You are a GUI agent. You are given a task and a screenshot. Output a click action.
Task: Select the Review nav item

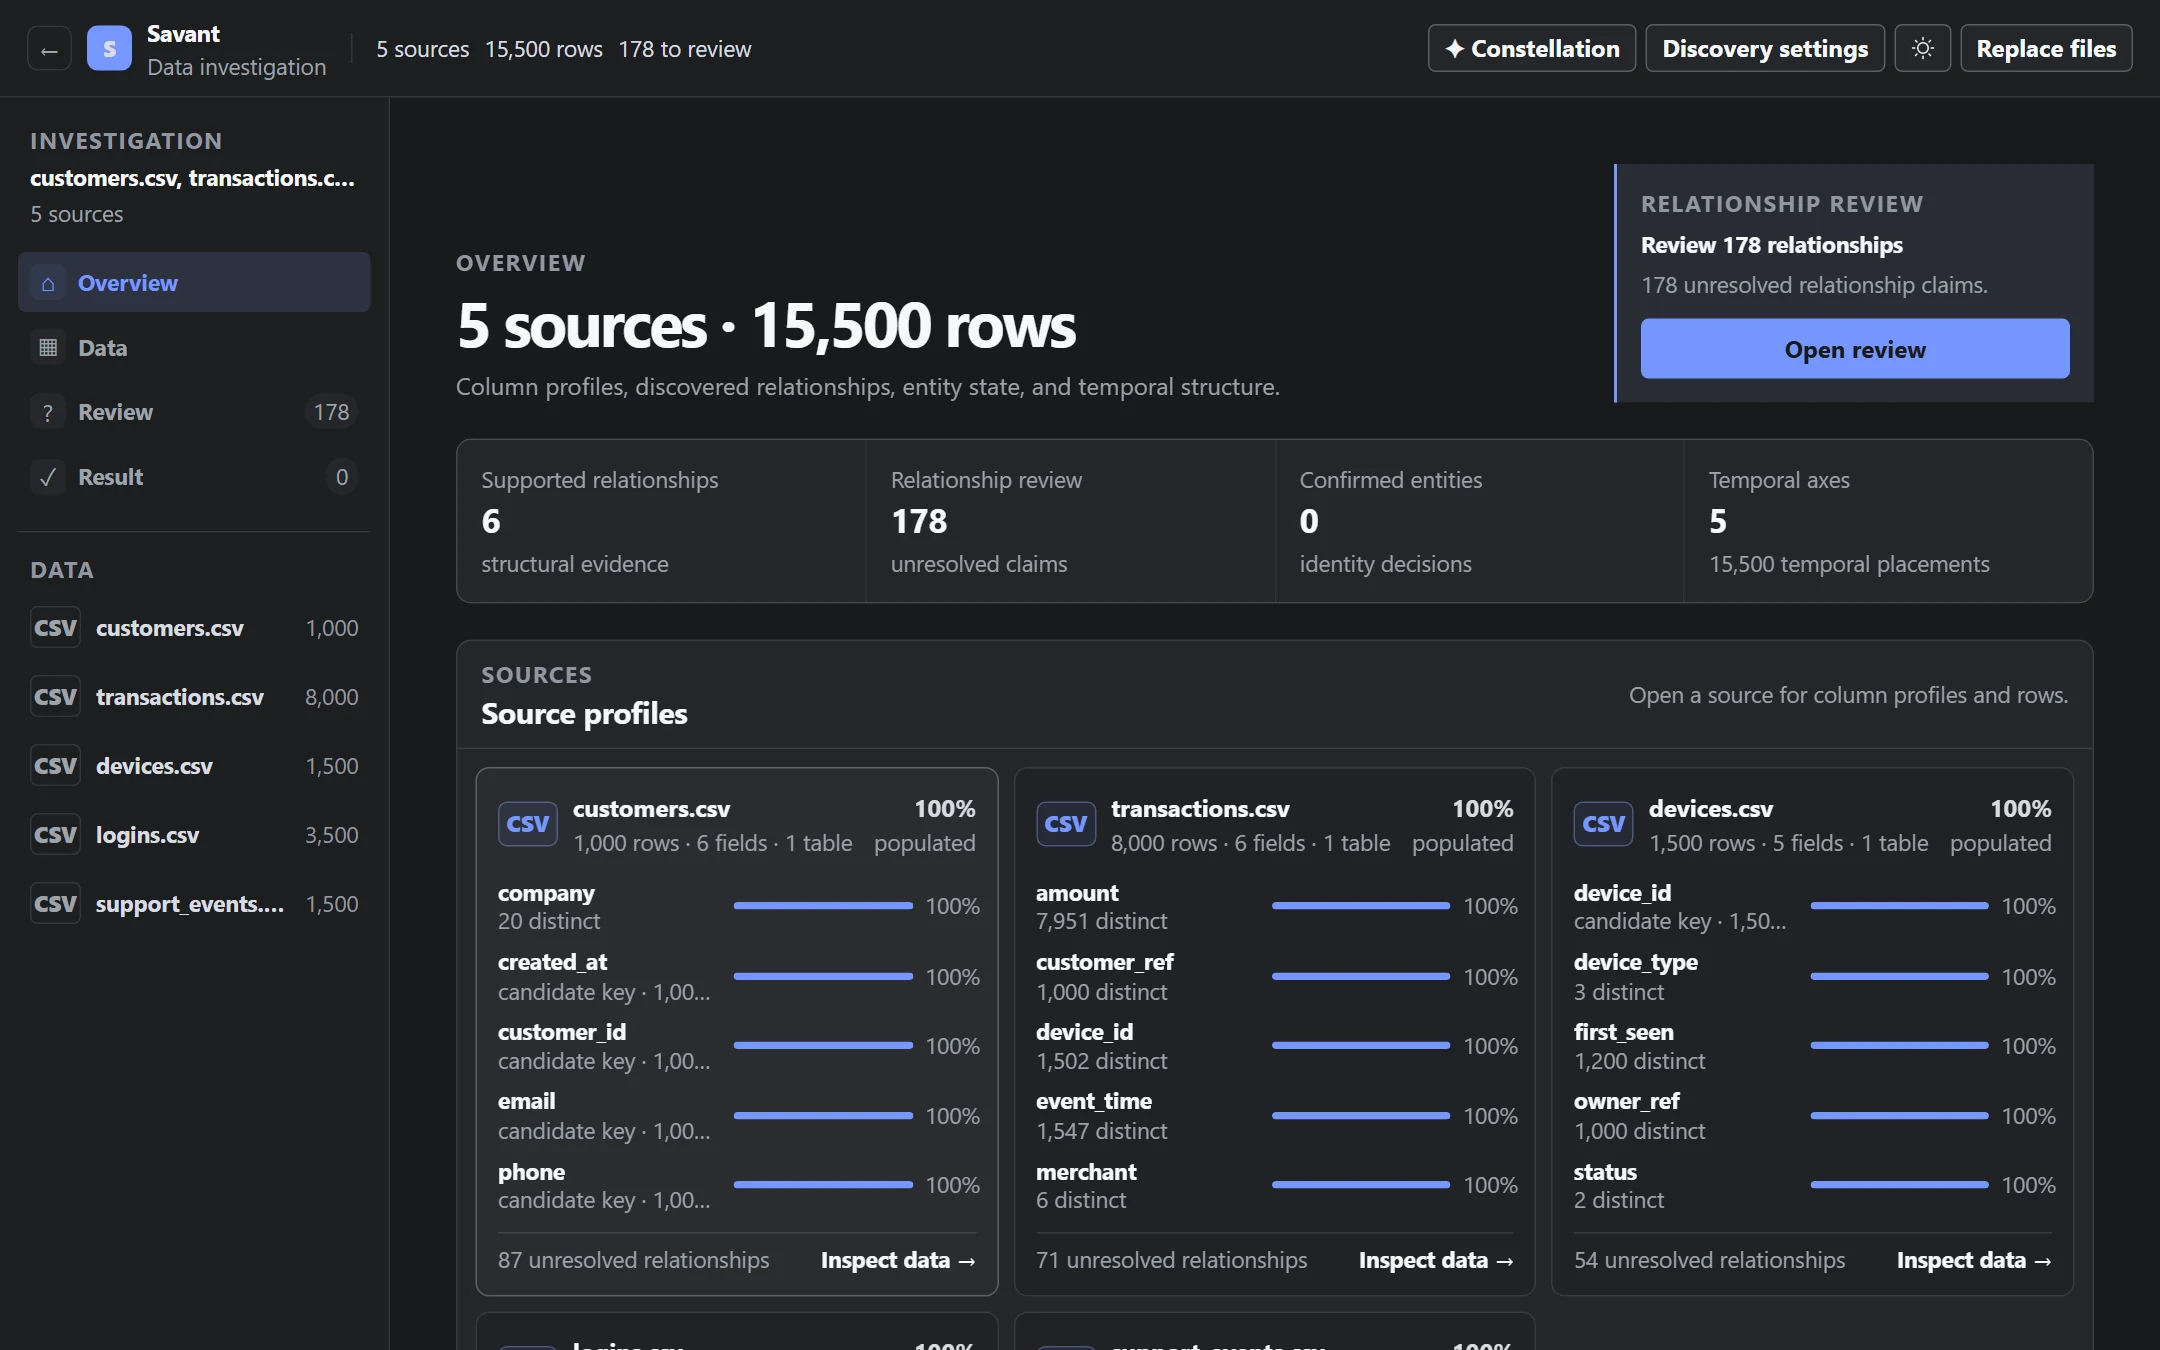tap(194, 412)
